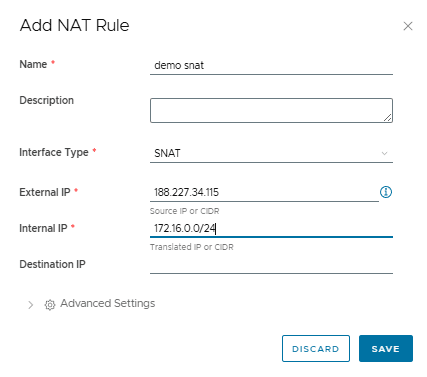427x377 pixels.
Task: Open the SNAT interface type selector
Action: point(271,153)
